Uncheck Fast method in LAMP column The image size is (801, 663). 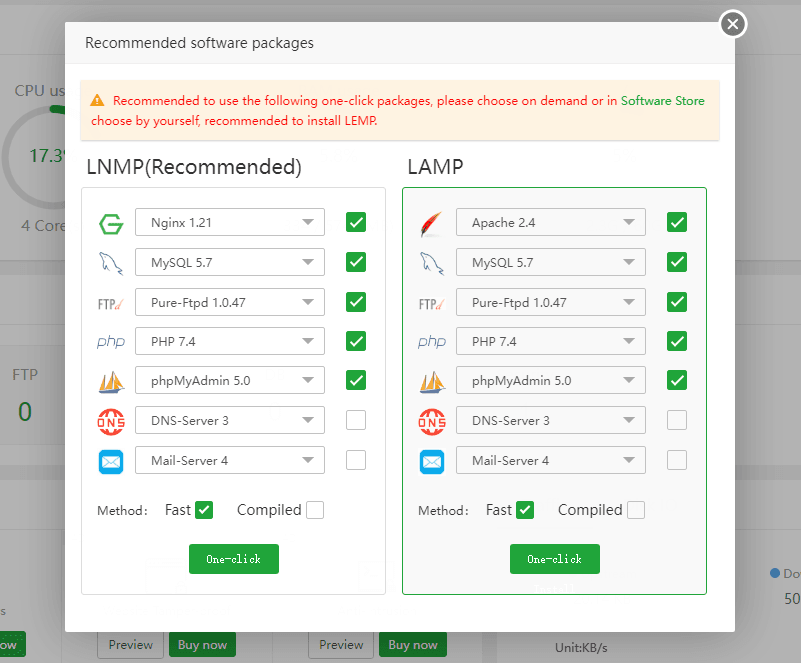[x=524, y=509]
